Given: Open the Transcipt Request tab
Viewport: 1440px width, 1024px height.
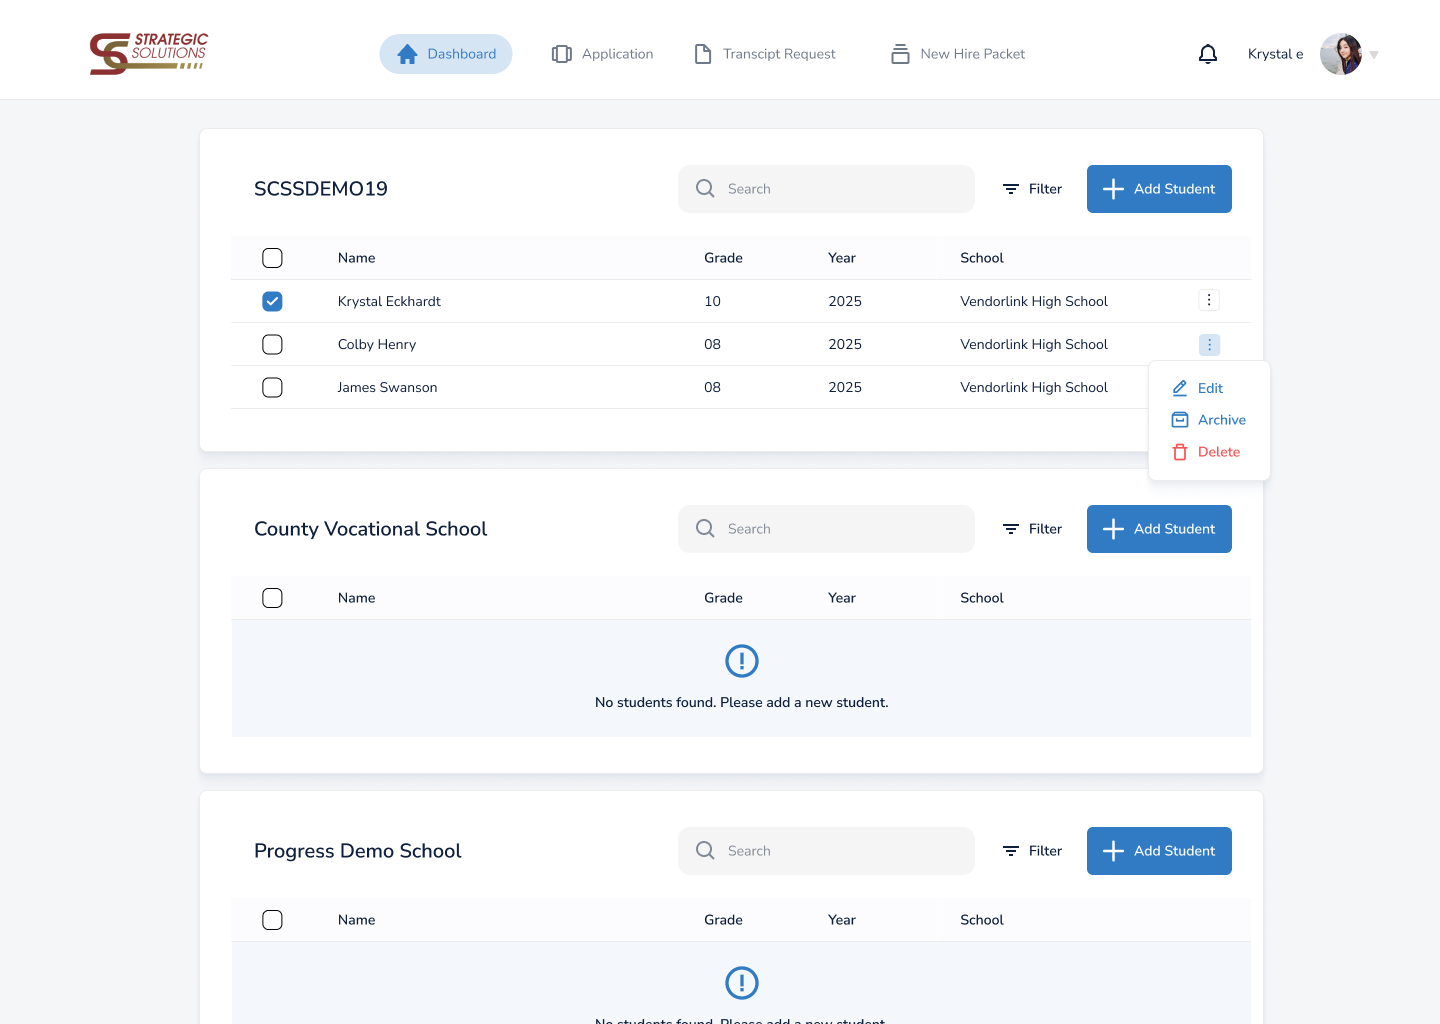Looking at the screenshot, I should 765,54.
